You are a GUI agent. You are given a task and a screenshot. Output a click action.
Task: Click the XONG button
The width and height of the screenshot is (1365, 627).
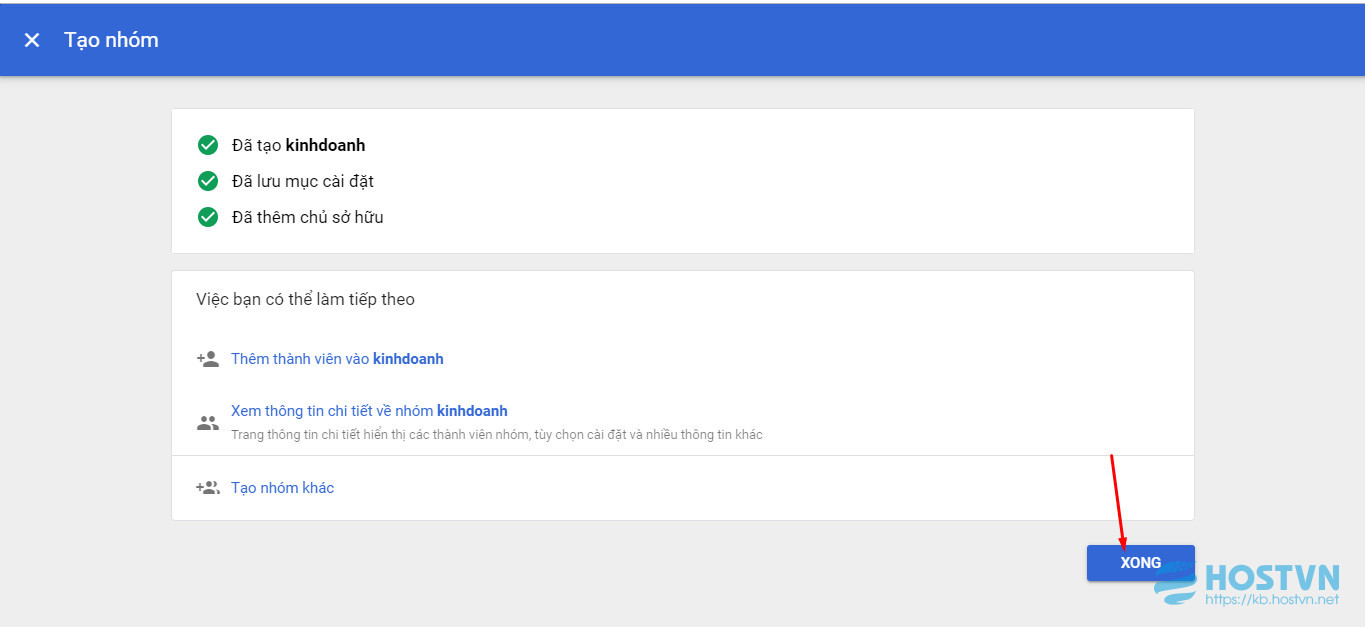[x=1140, y=563]
